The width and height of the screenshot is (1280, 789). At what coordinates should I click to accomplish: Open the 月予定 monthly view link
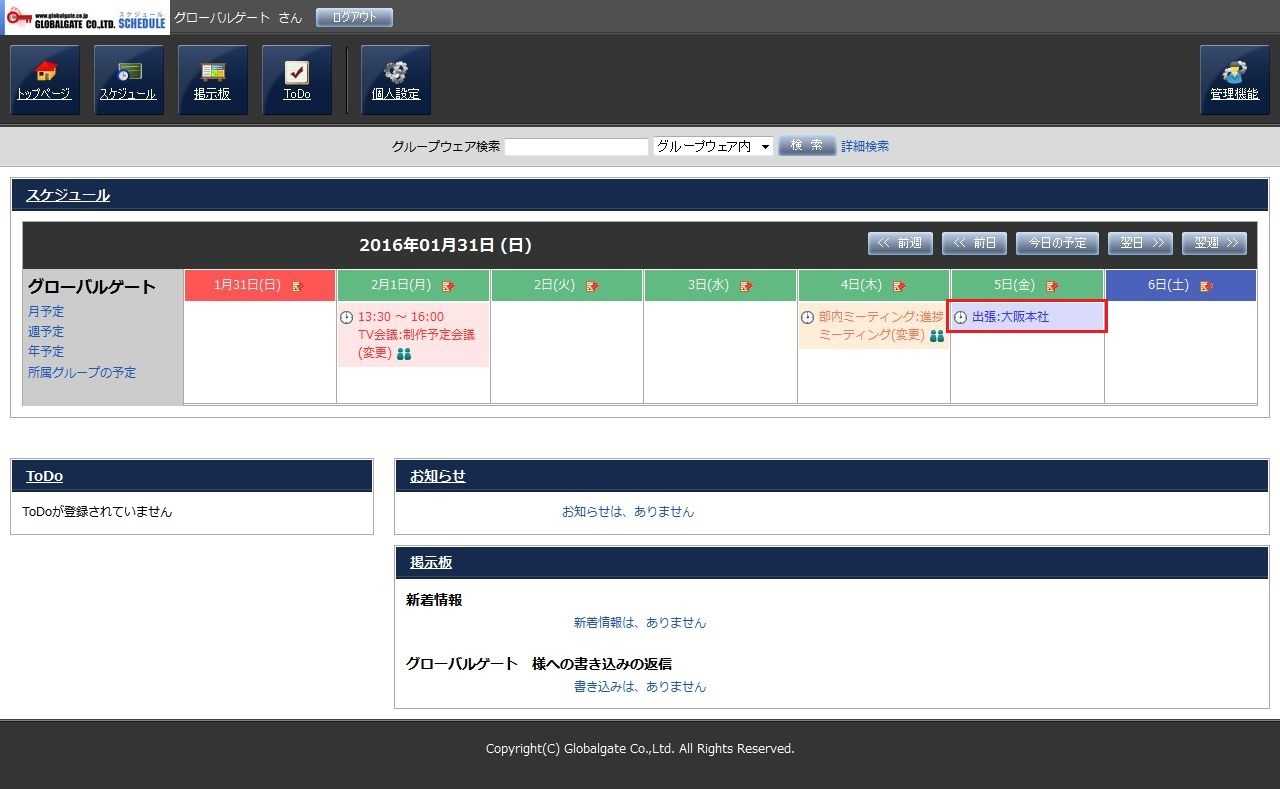pyautogui.click(x=46, y=312)
